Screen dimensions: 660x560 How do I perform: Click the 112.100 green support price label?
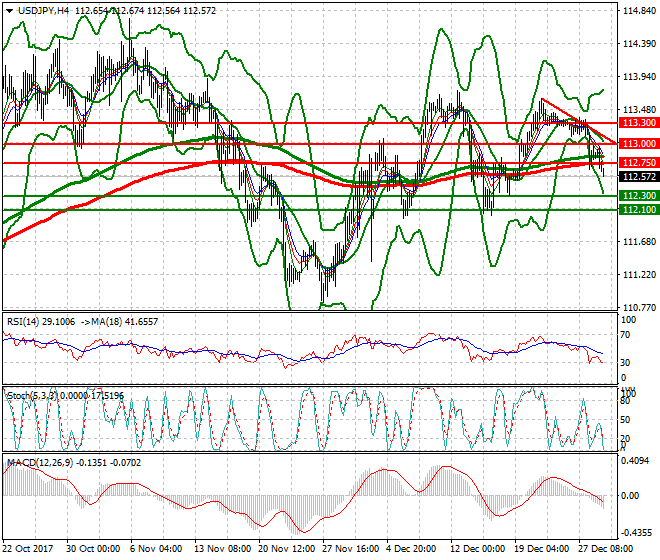point(639,210)
